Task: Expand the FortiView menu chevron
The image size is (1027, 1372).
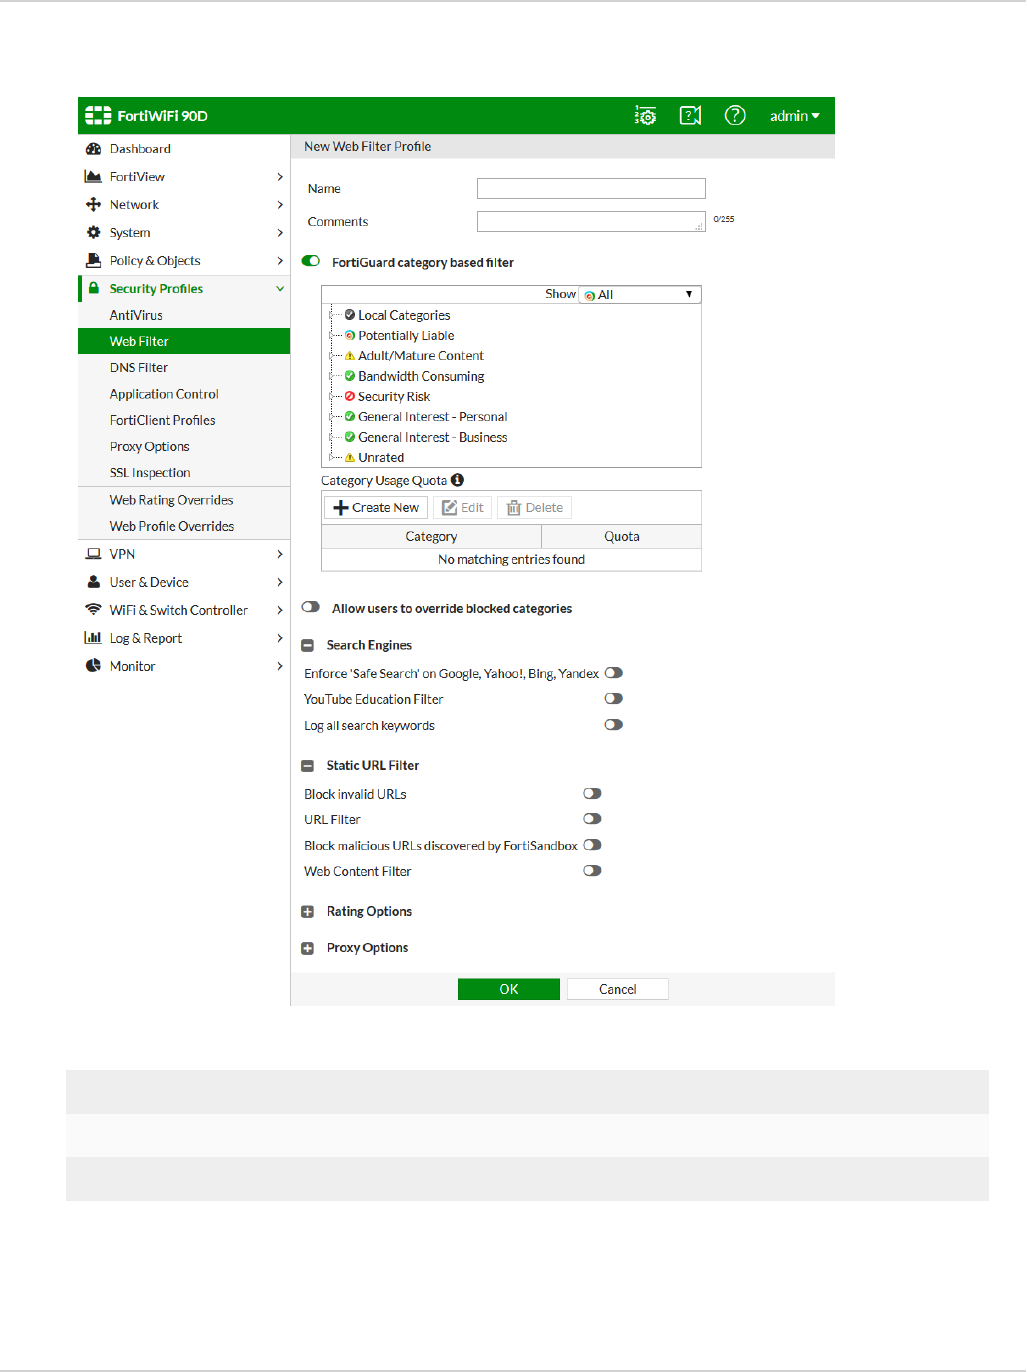Action: pyautogui.click(x=280, y=177)
